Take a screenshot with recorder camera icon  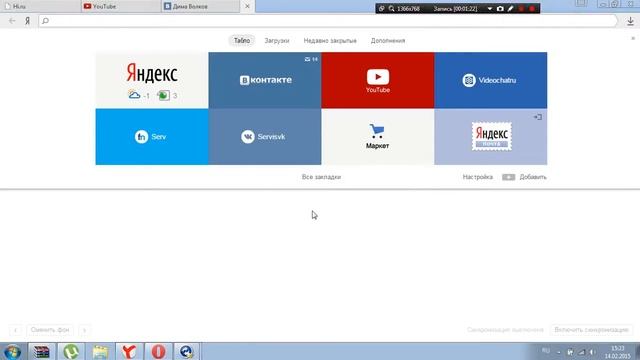pos(500,9)
